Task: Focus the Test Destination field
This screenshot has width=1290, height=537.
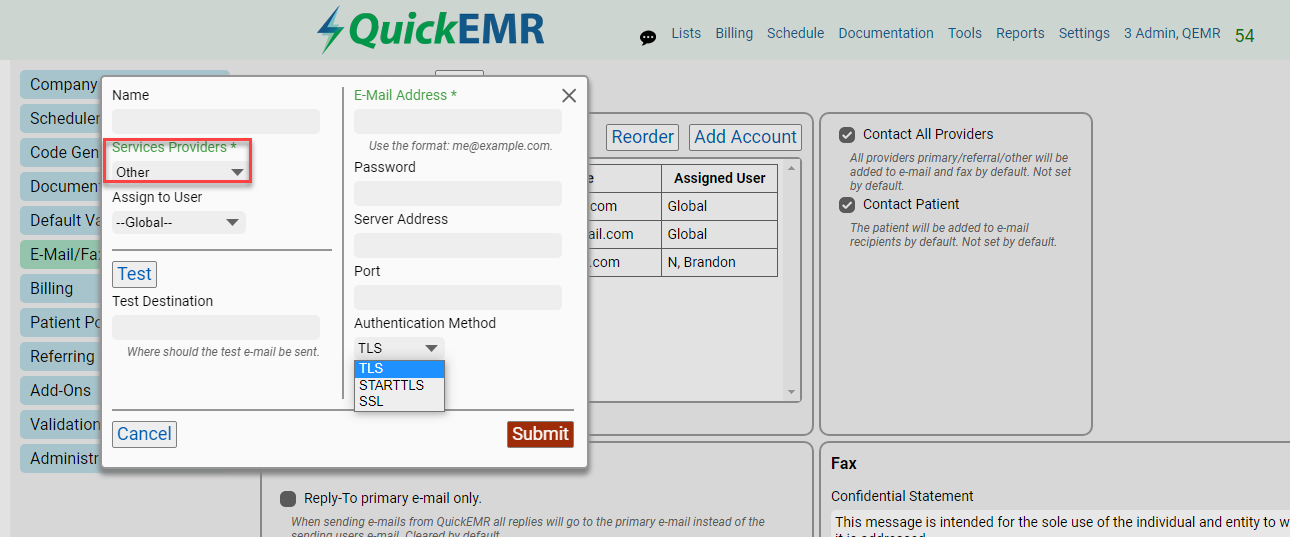Action: point(216,327)
